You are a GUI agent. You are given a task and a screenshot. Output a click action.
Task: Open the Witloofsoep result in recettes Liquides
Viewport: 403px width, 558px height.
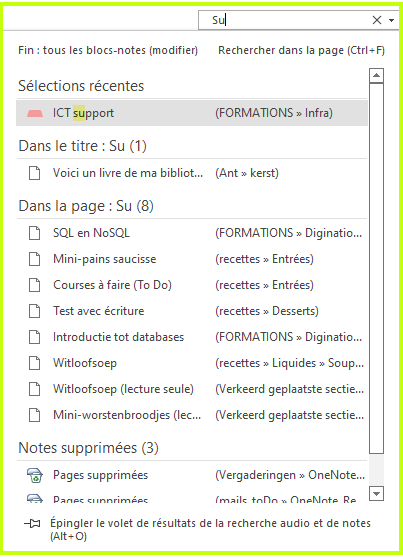coord(192,363)
